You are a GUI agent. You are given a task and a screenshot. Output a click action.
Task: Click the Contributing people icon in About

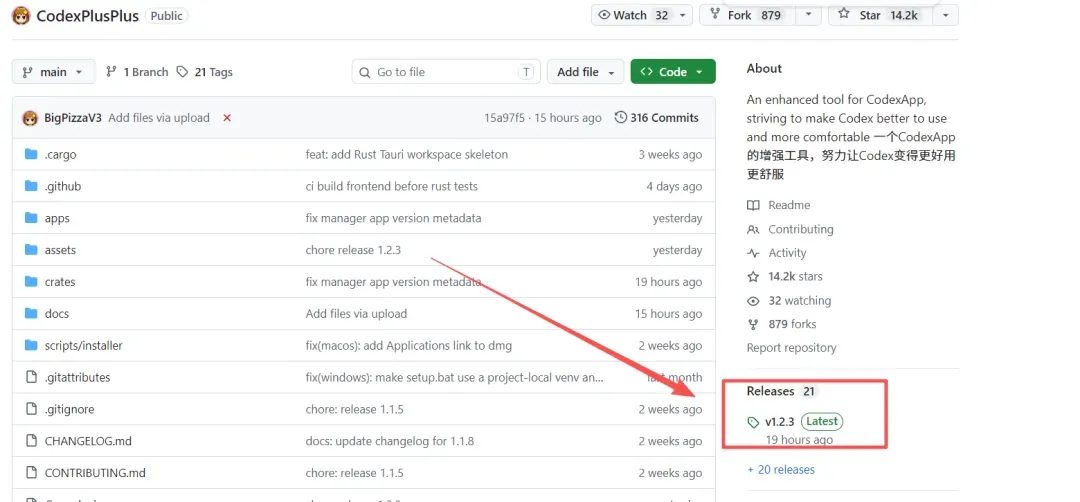(754, 229)
